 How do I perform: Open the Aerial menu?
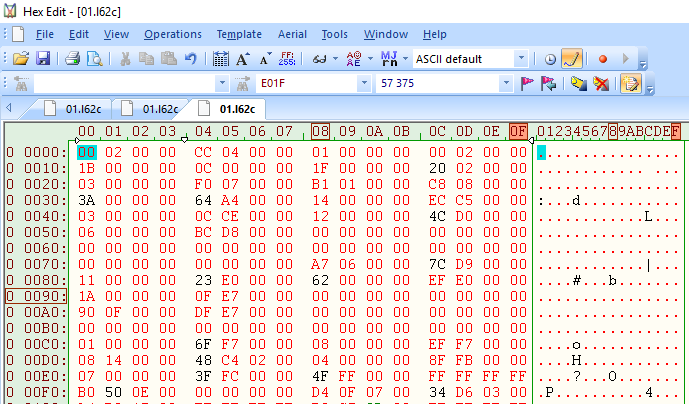point(292,34)
